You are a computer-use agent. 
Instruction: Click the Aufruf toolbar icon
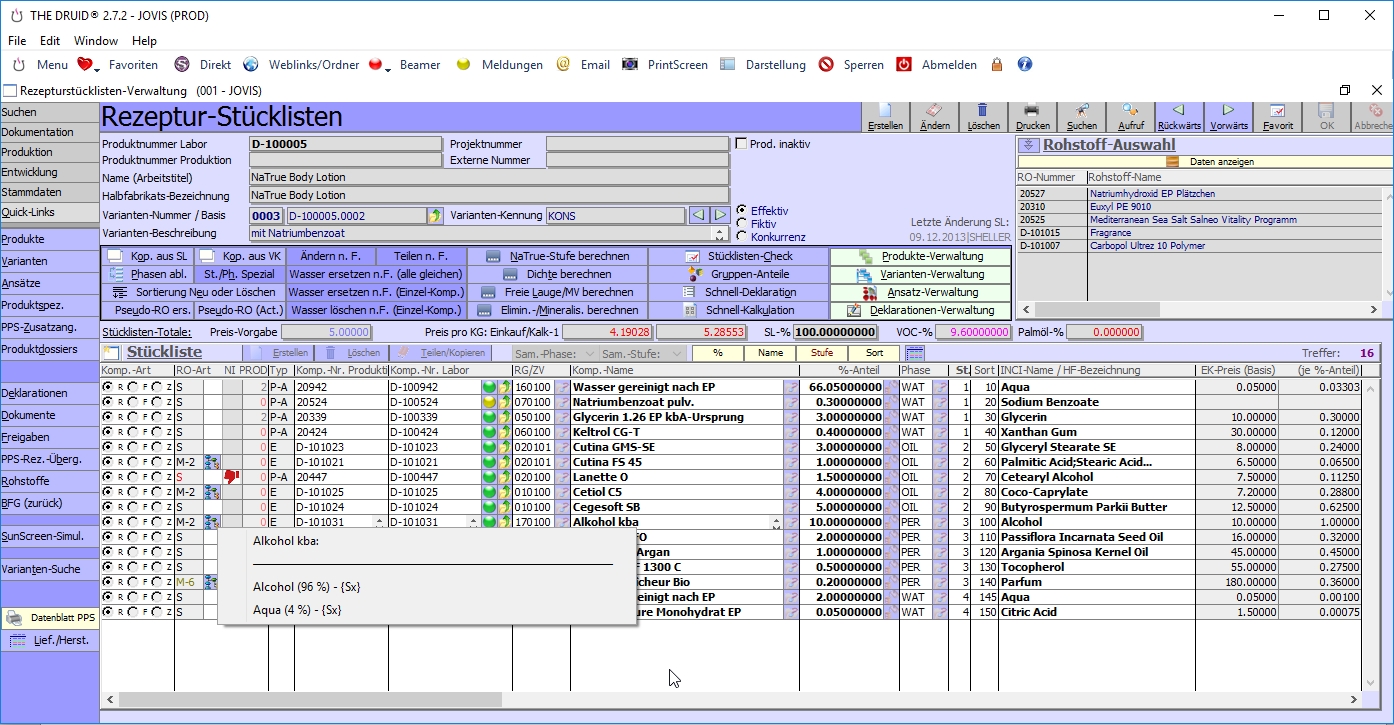click(x=1130, y=112)
